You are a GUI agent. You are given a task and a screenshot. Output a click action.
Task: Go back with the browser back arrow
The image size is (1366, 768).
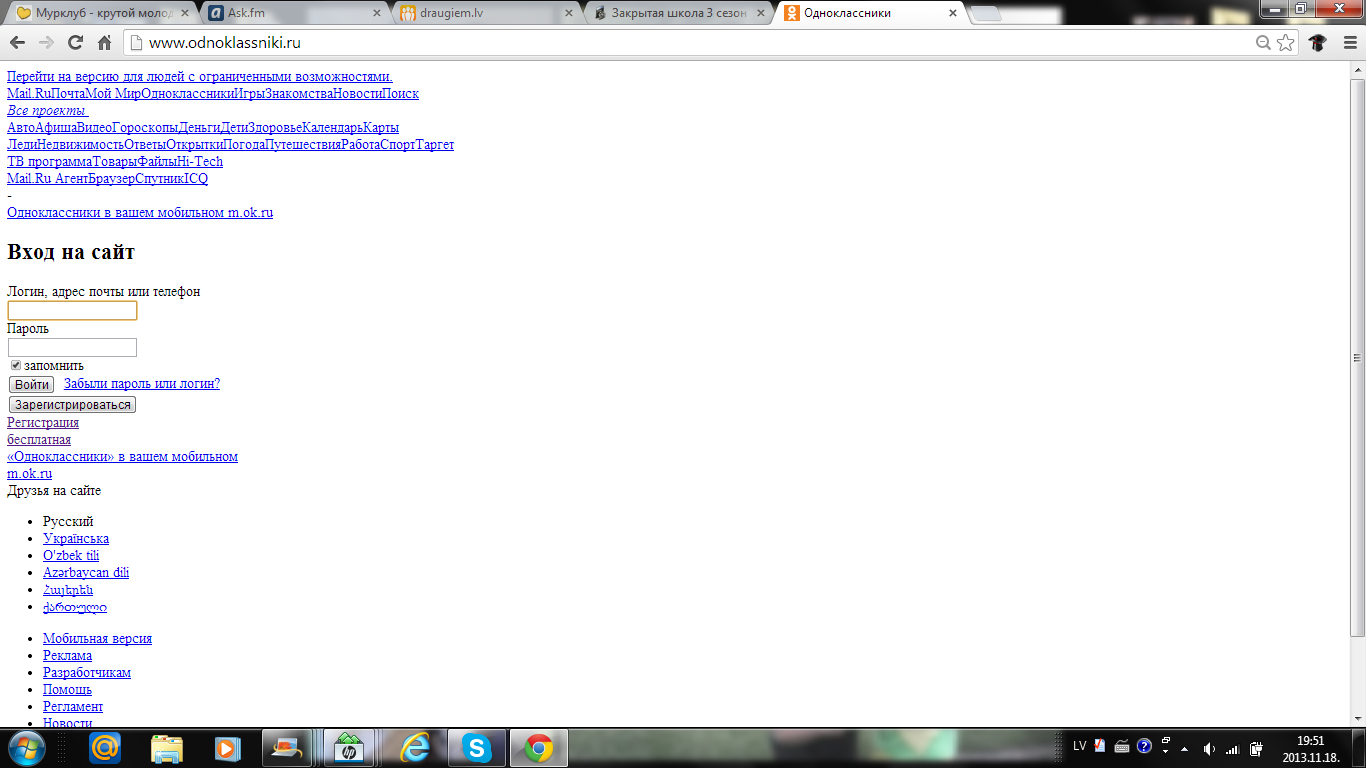pos(17,43)
